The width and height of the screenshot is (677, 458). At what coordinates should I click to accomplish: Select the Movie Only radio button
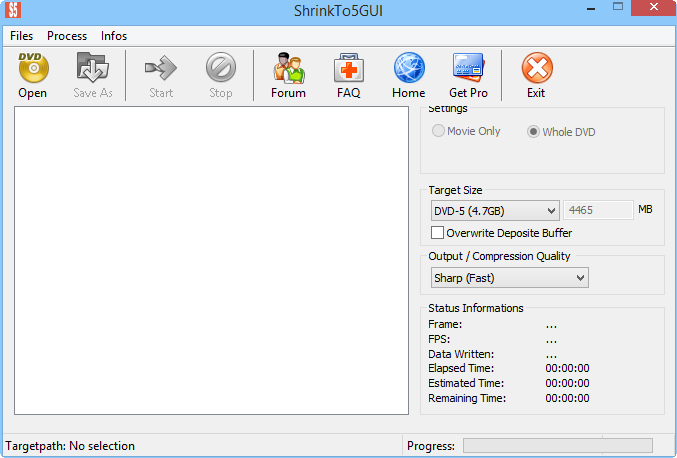click(437, 131)
